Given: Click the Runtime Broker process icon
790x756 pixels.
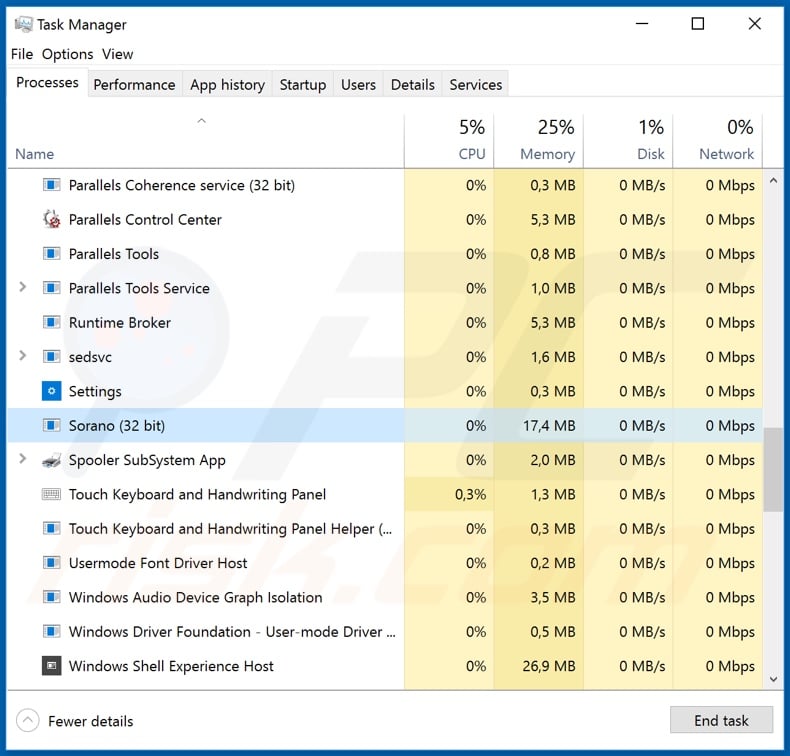Looking at the screenshot, I should pyautogui.click(x=51, y=322).
